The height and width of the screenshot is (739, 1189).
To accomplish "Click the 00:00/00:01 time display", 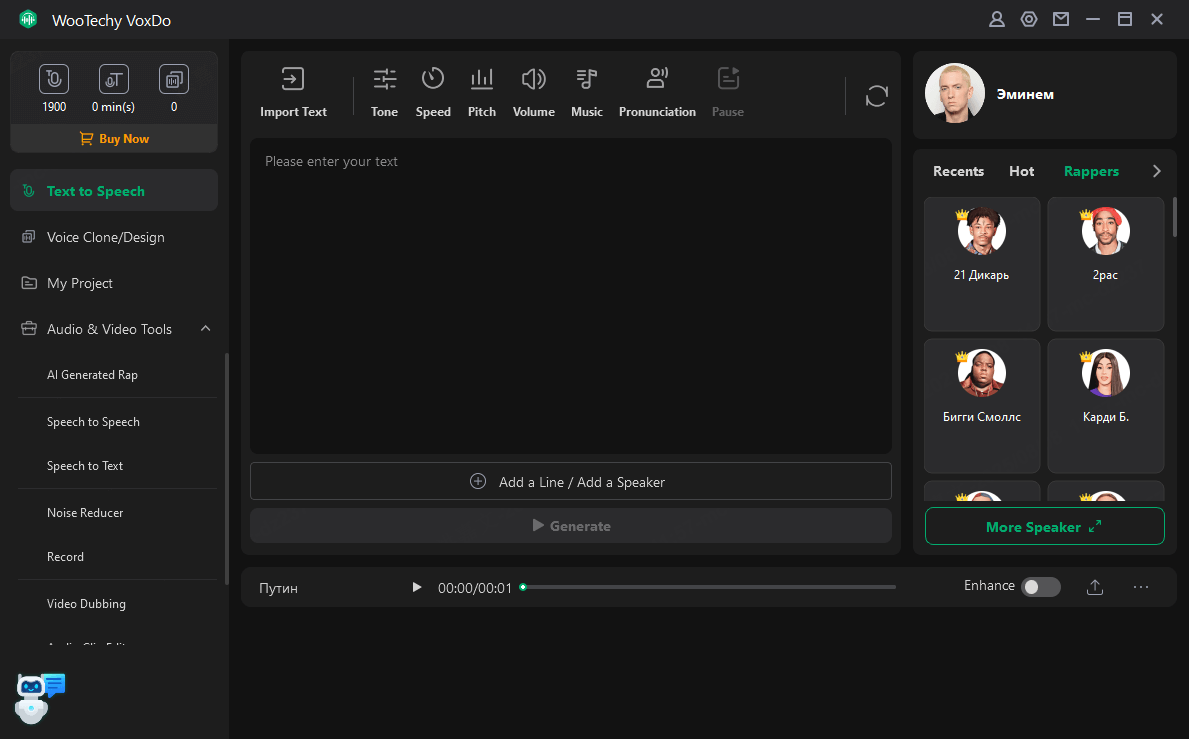I will [475, 588].
